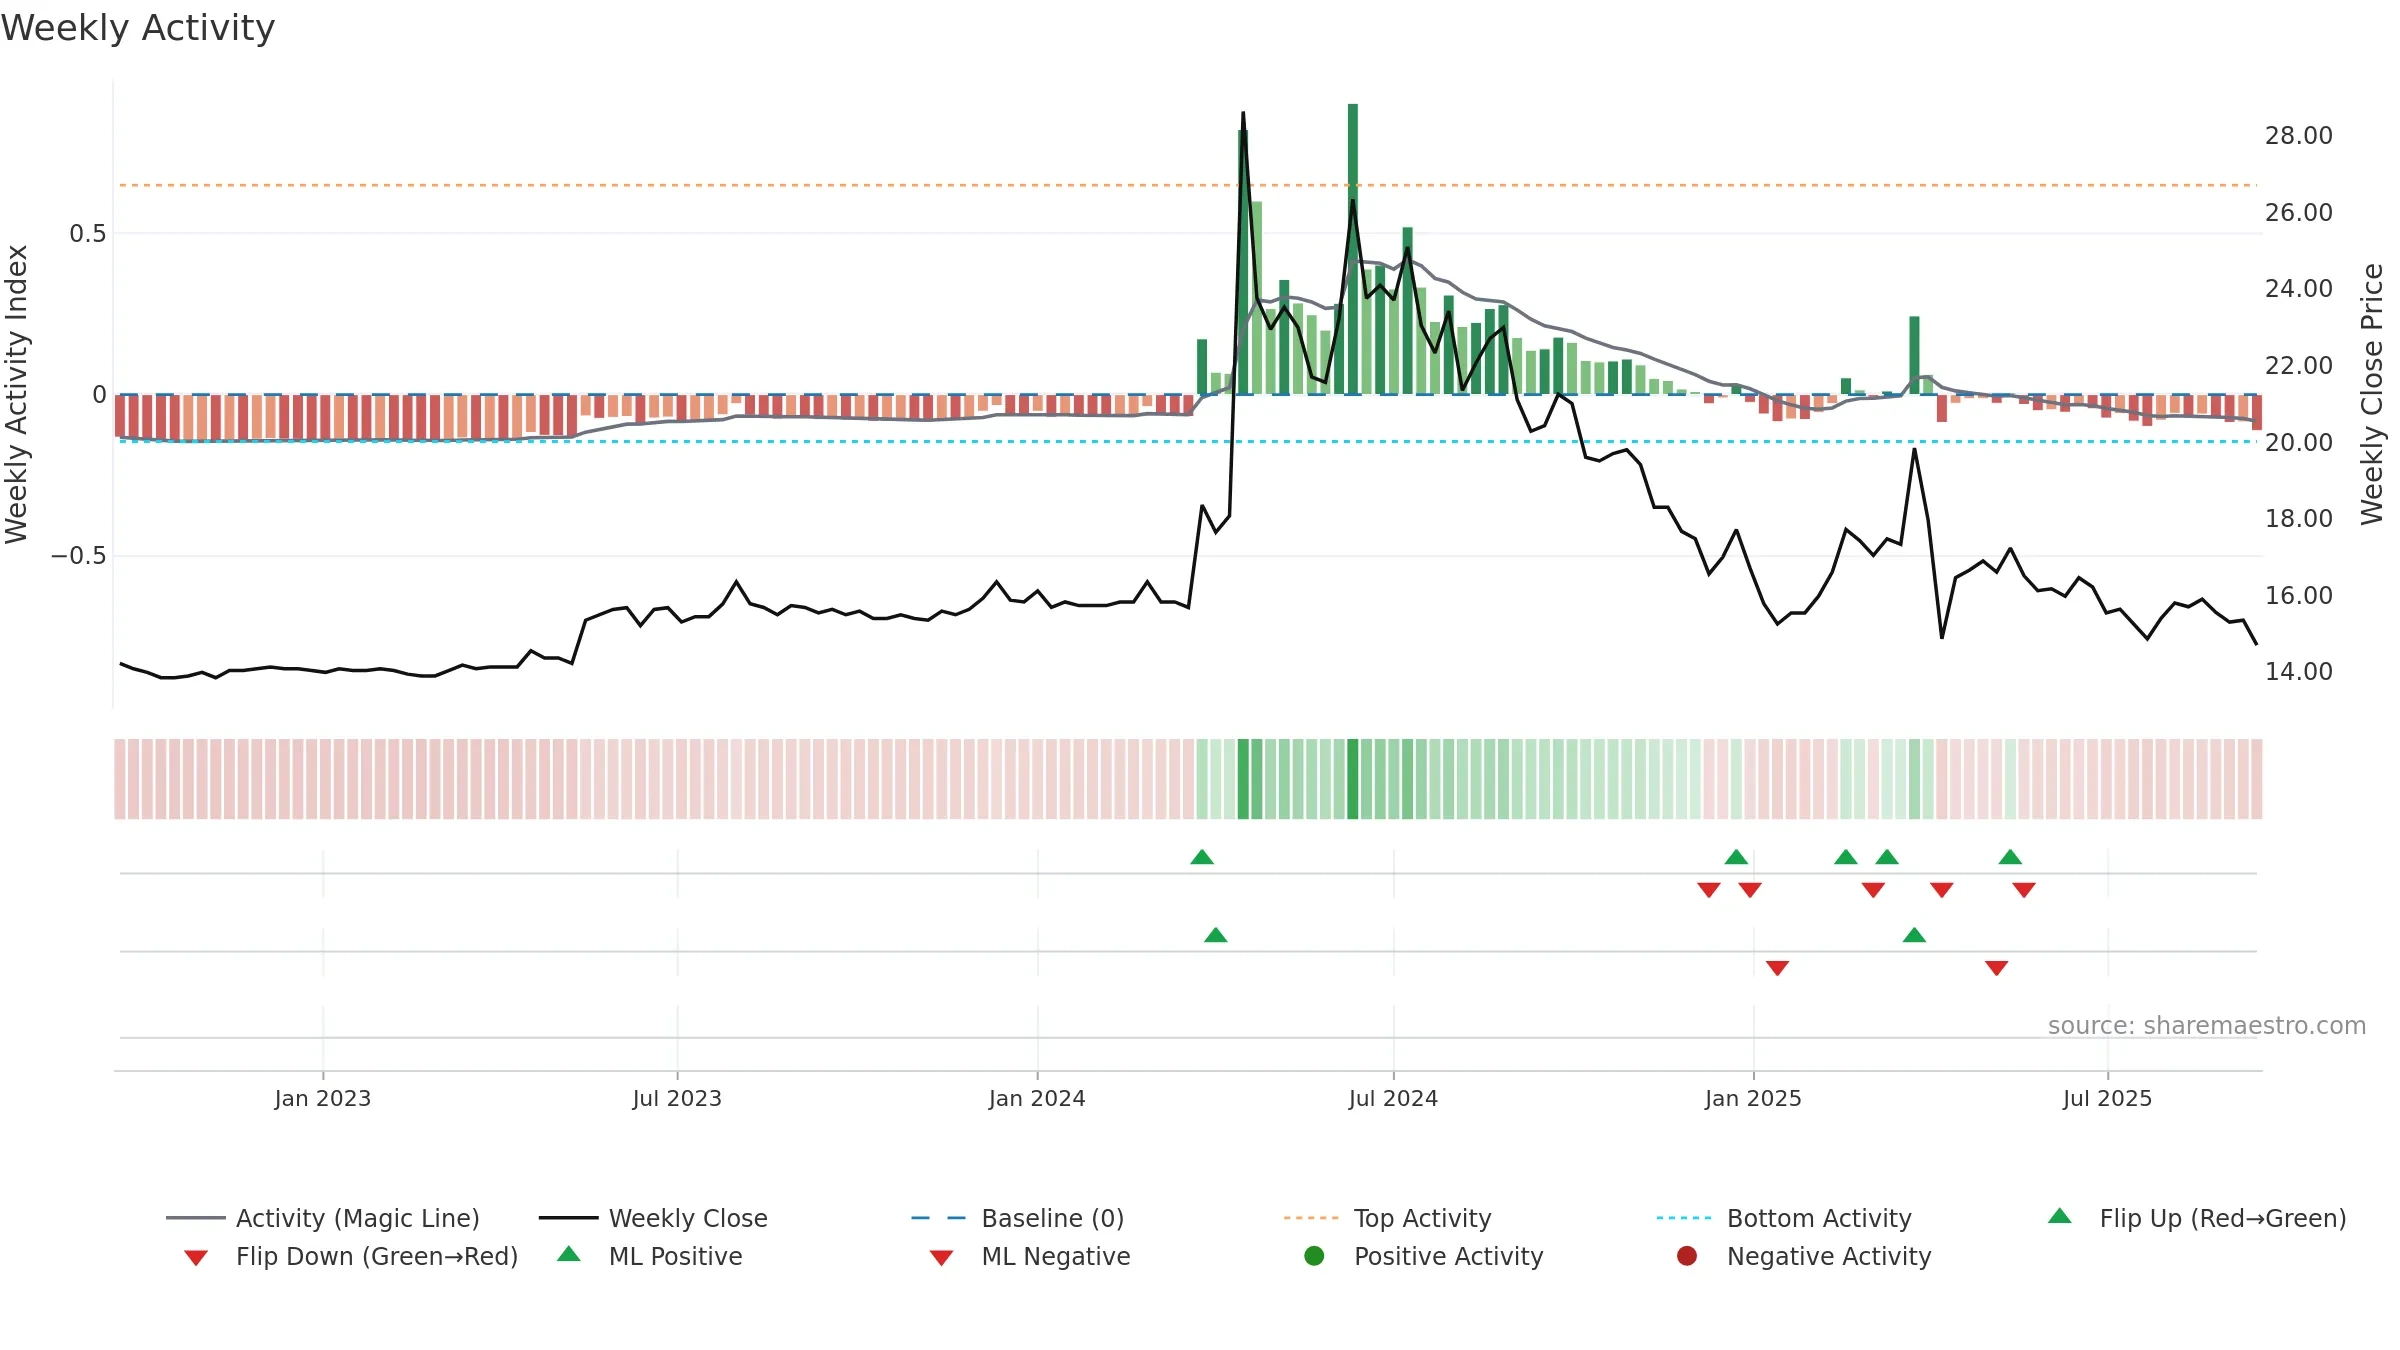This screenshot has height=1350, width=2400.
Task: Click the 28.00 price axis label
Action: coord(2299,135)
